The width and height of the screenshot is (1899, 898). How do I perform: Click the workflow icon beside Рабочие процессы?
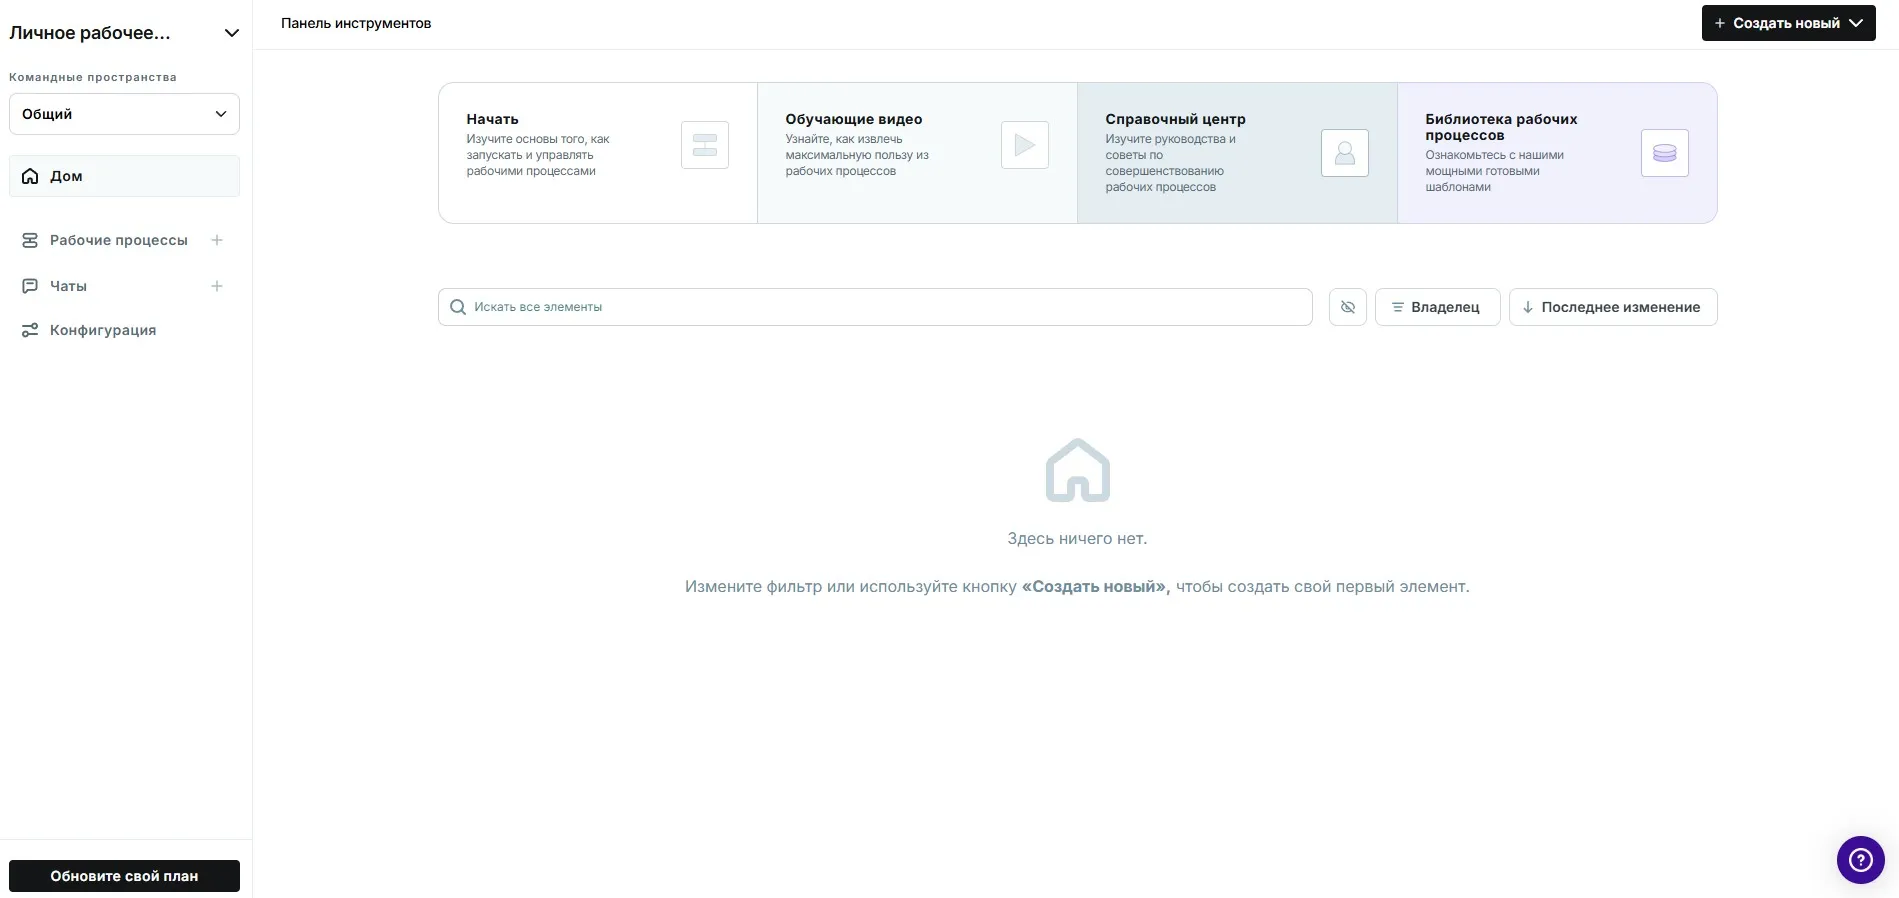pos(30,240)
